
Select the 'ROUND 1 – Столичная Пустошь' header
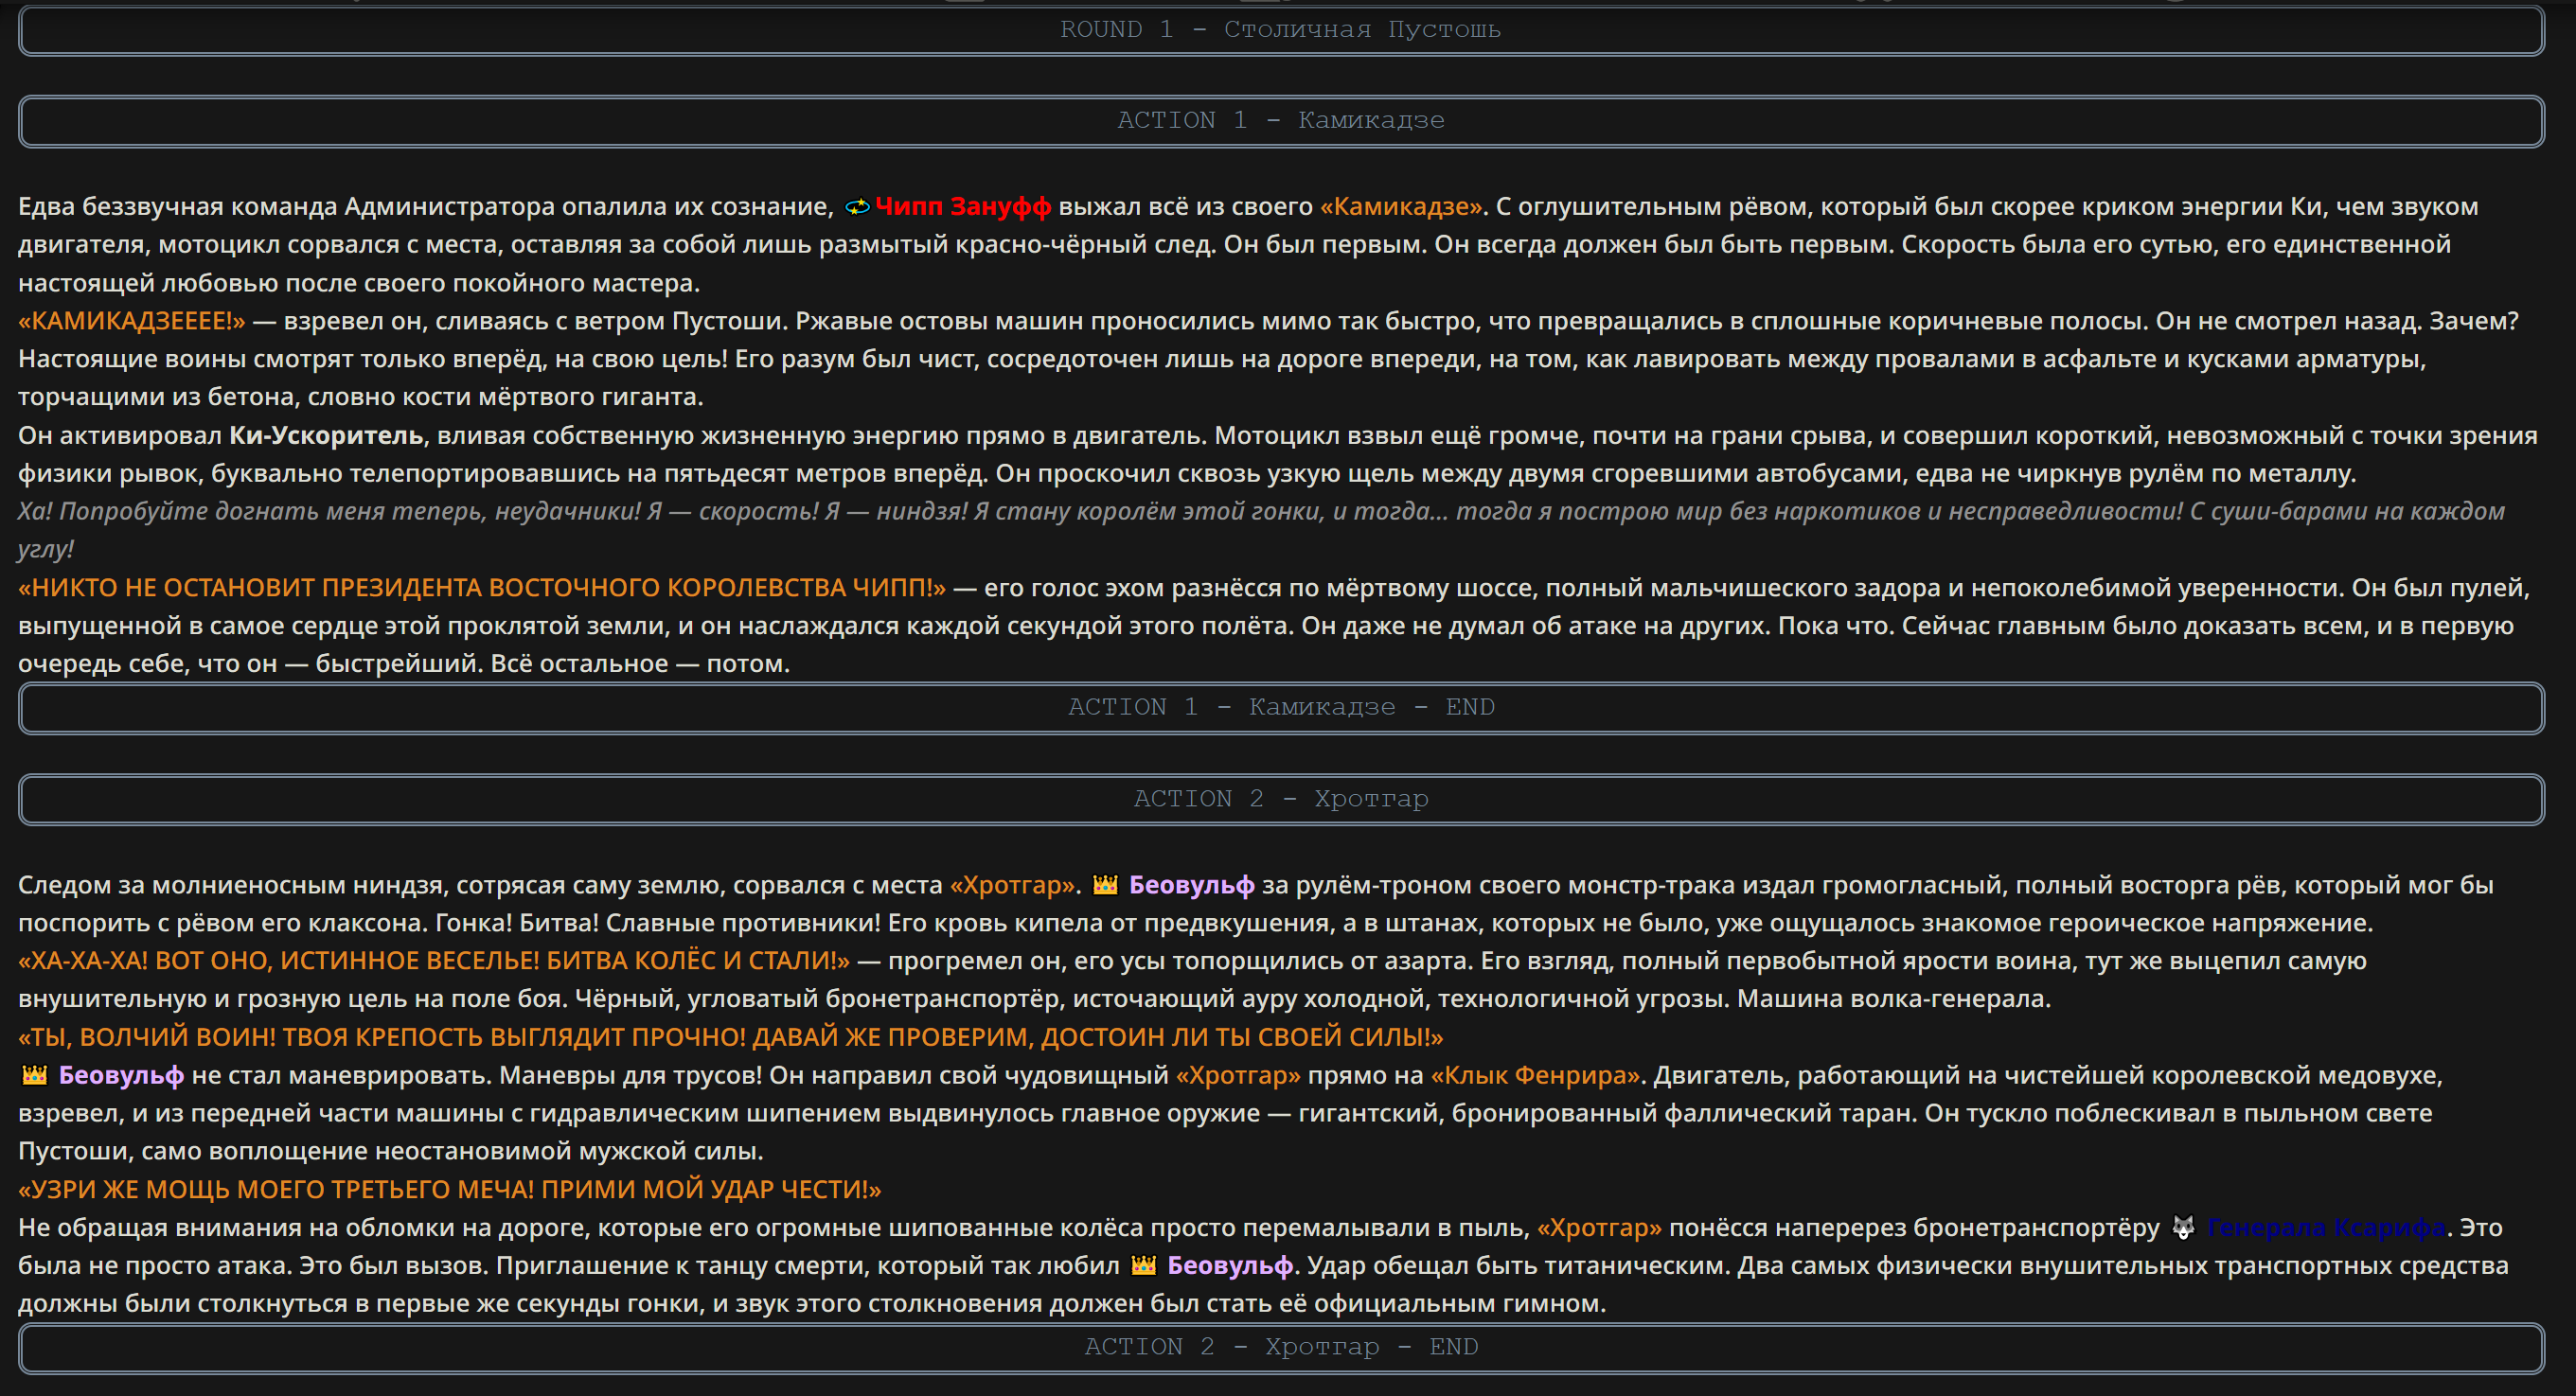pyautogui.click(x=1281, y=30)
